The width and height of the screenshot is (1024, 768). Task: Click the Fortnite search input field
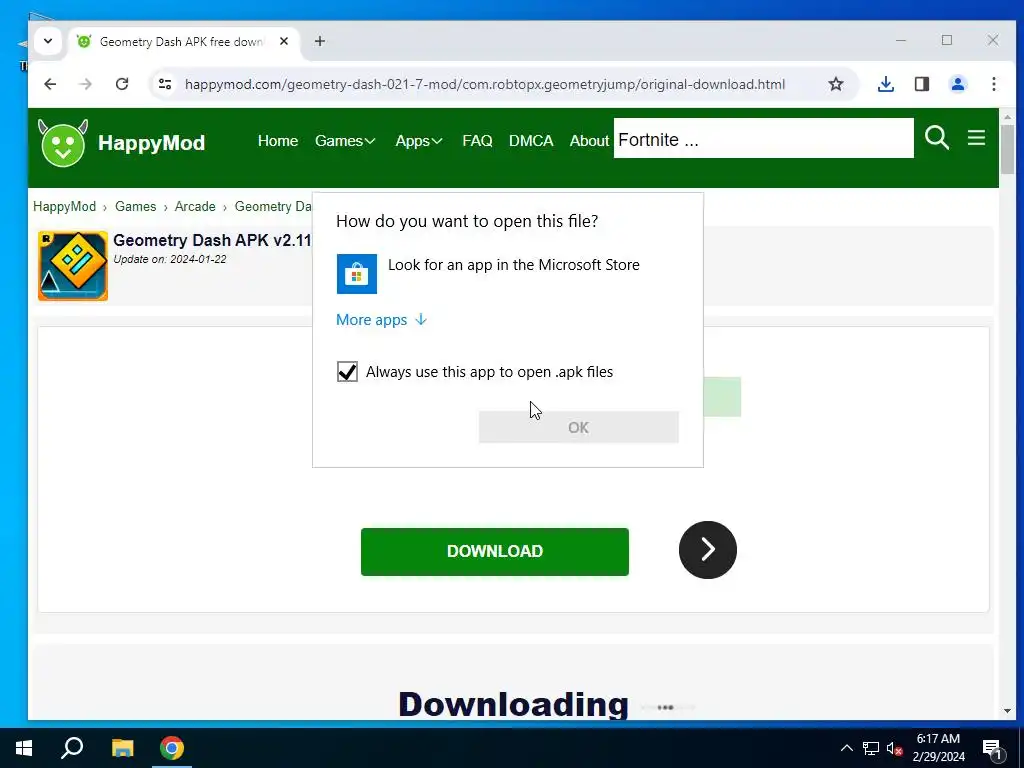pos(763,138)
